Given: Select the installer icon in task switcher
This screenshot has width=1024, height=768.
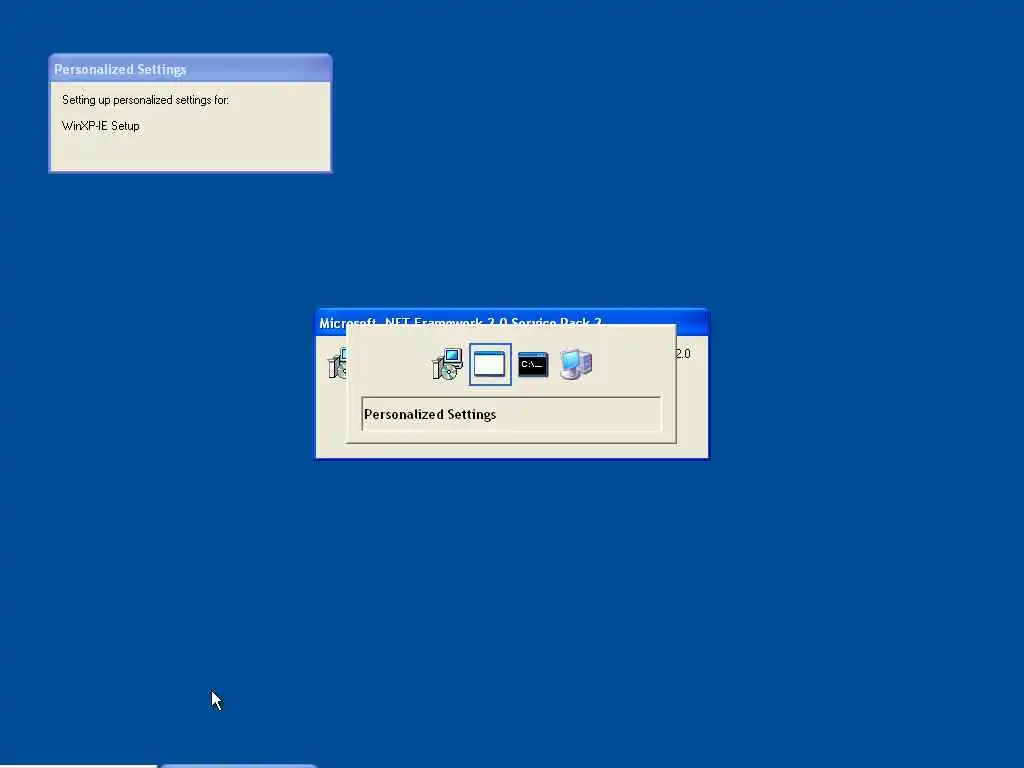Looking at the screenshot, I should (x=447, y=364).
